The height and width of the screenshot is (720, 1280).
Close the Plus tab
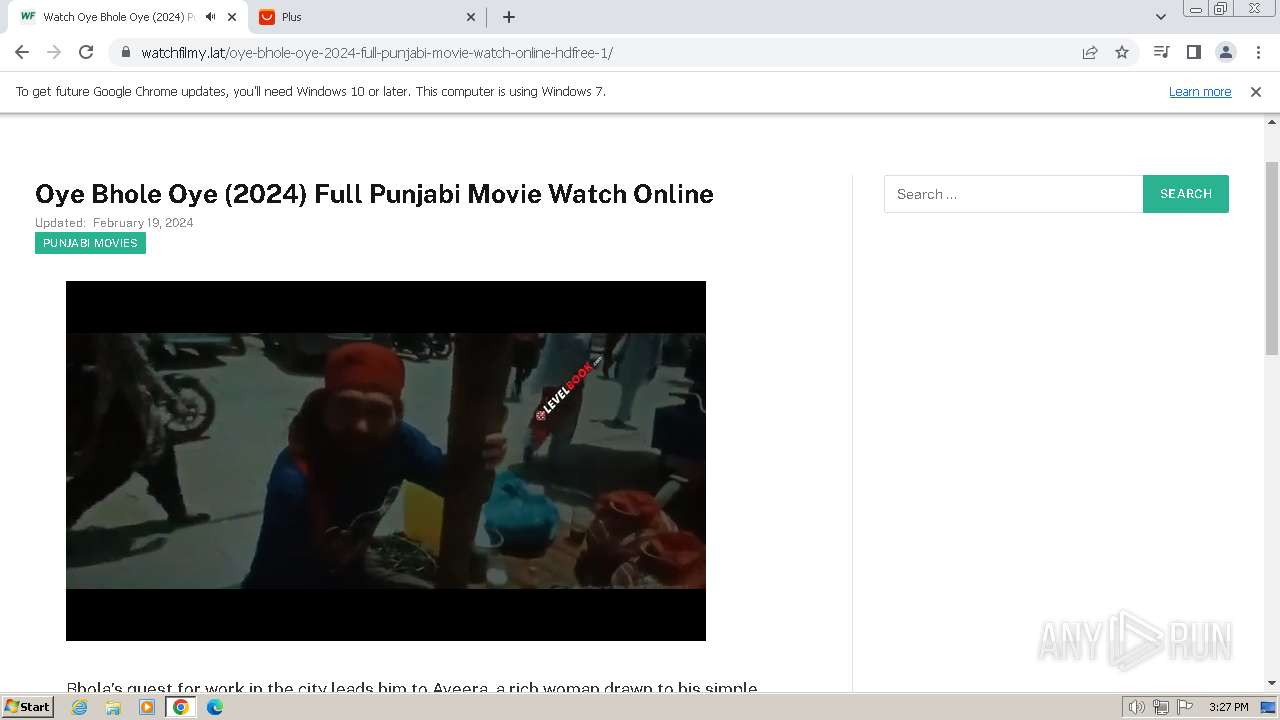tap(472, 17)
